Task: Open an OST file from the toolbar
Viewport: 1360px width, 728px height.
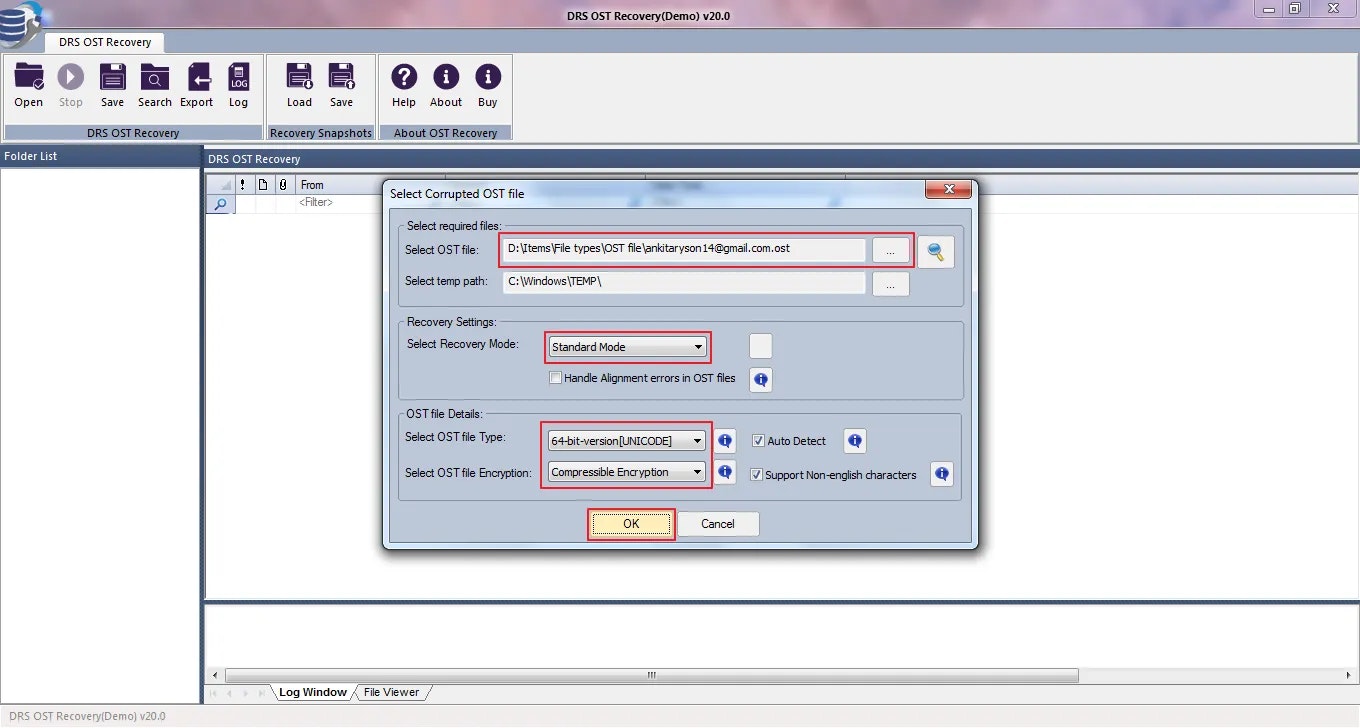Action: coord(29,85)
